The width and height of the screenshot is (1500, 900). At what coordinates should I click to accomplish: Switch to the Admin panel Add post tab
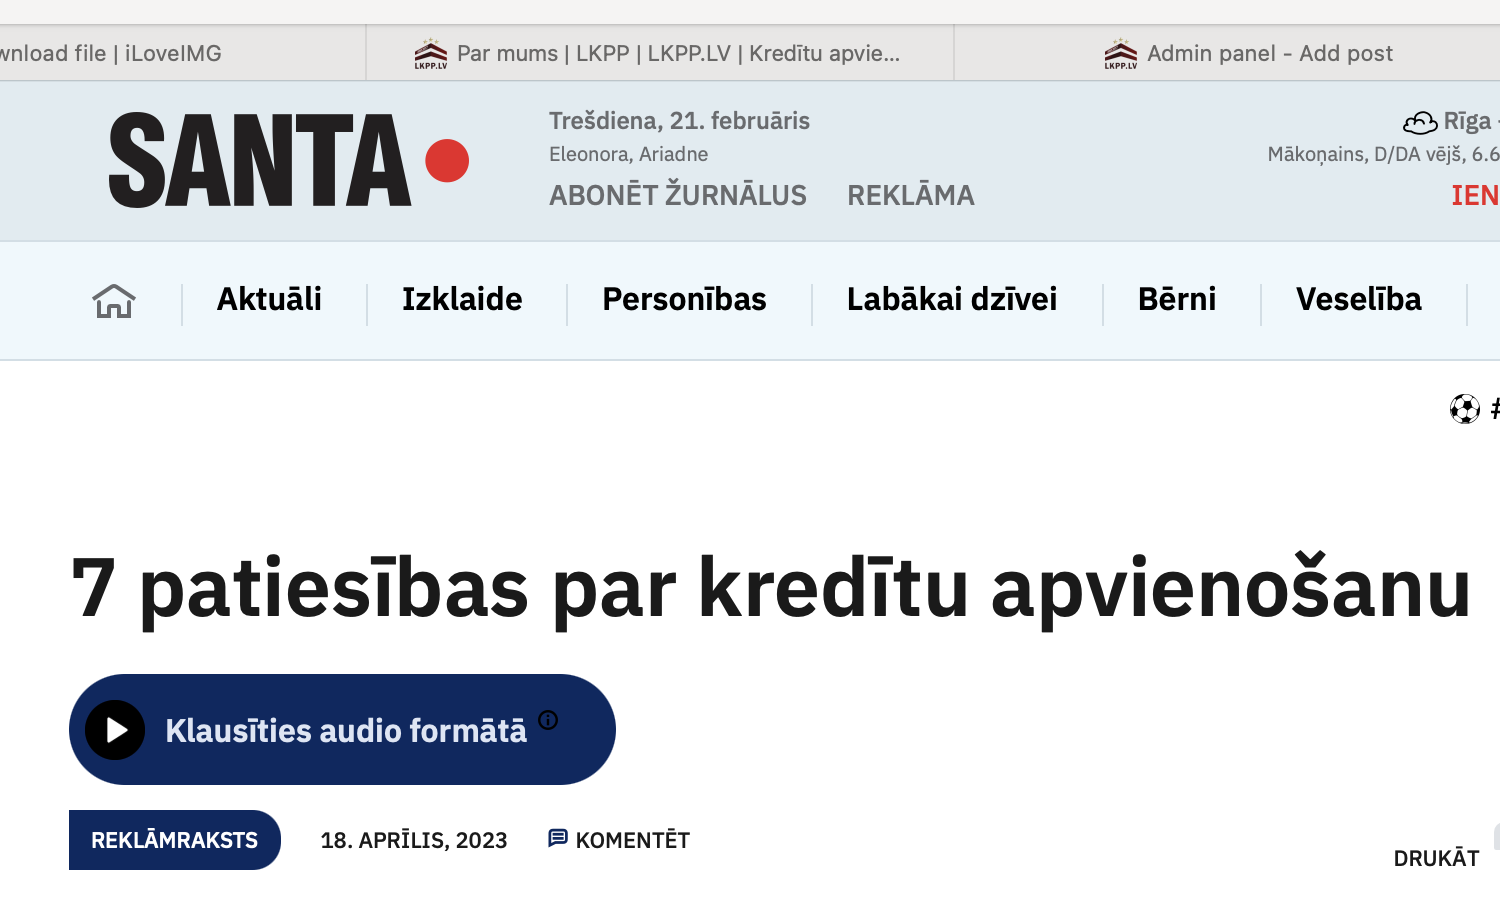1228,53
